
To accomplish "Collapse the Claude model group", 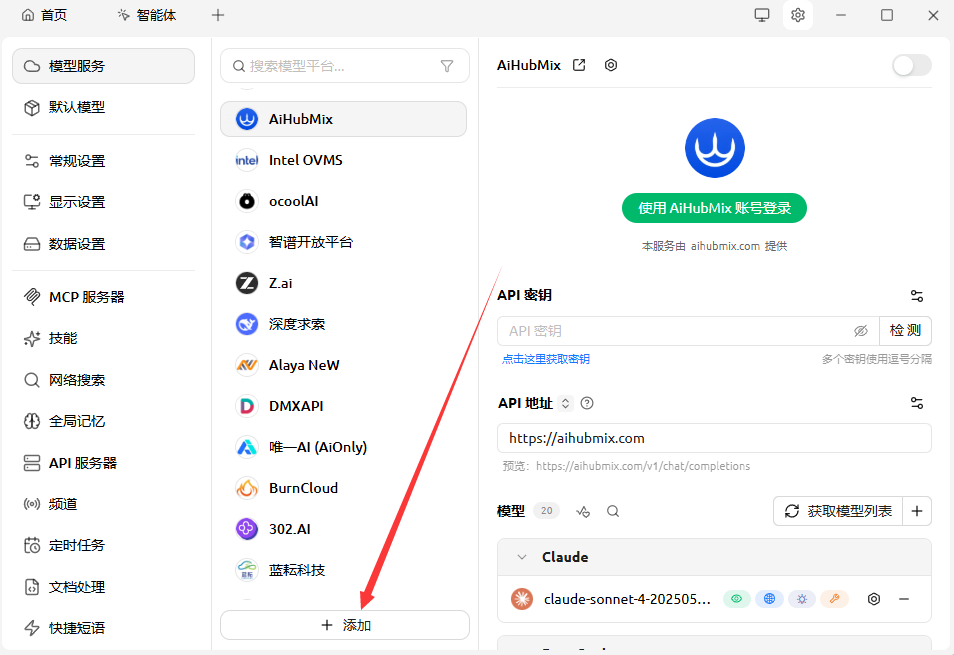I will tap(521, 557).
